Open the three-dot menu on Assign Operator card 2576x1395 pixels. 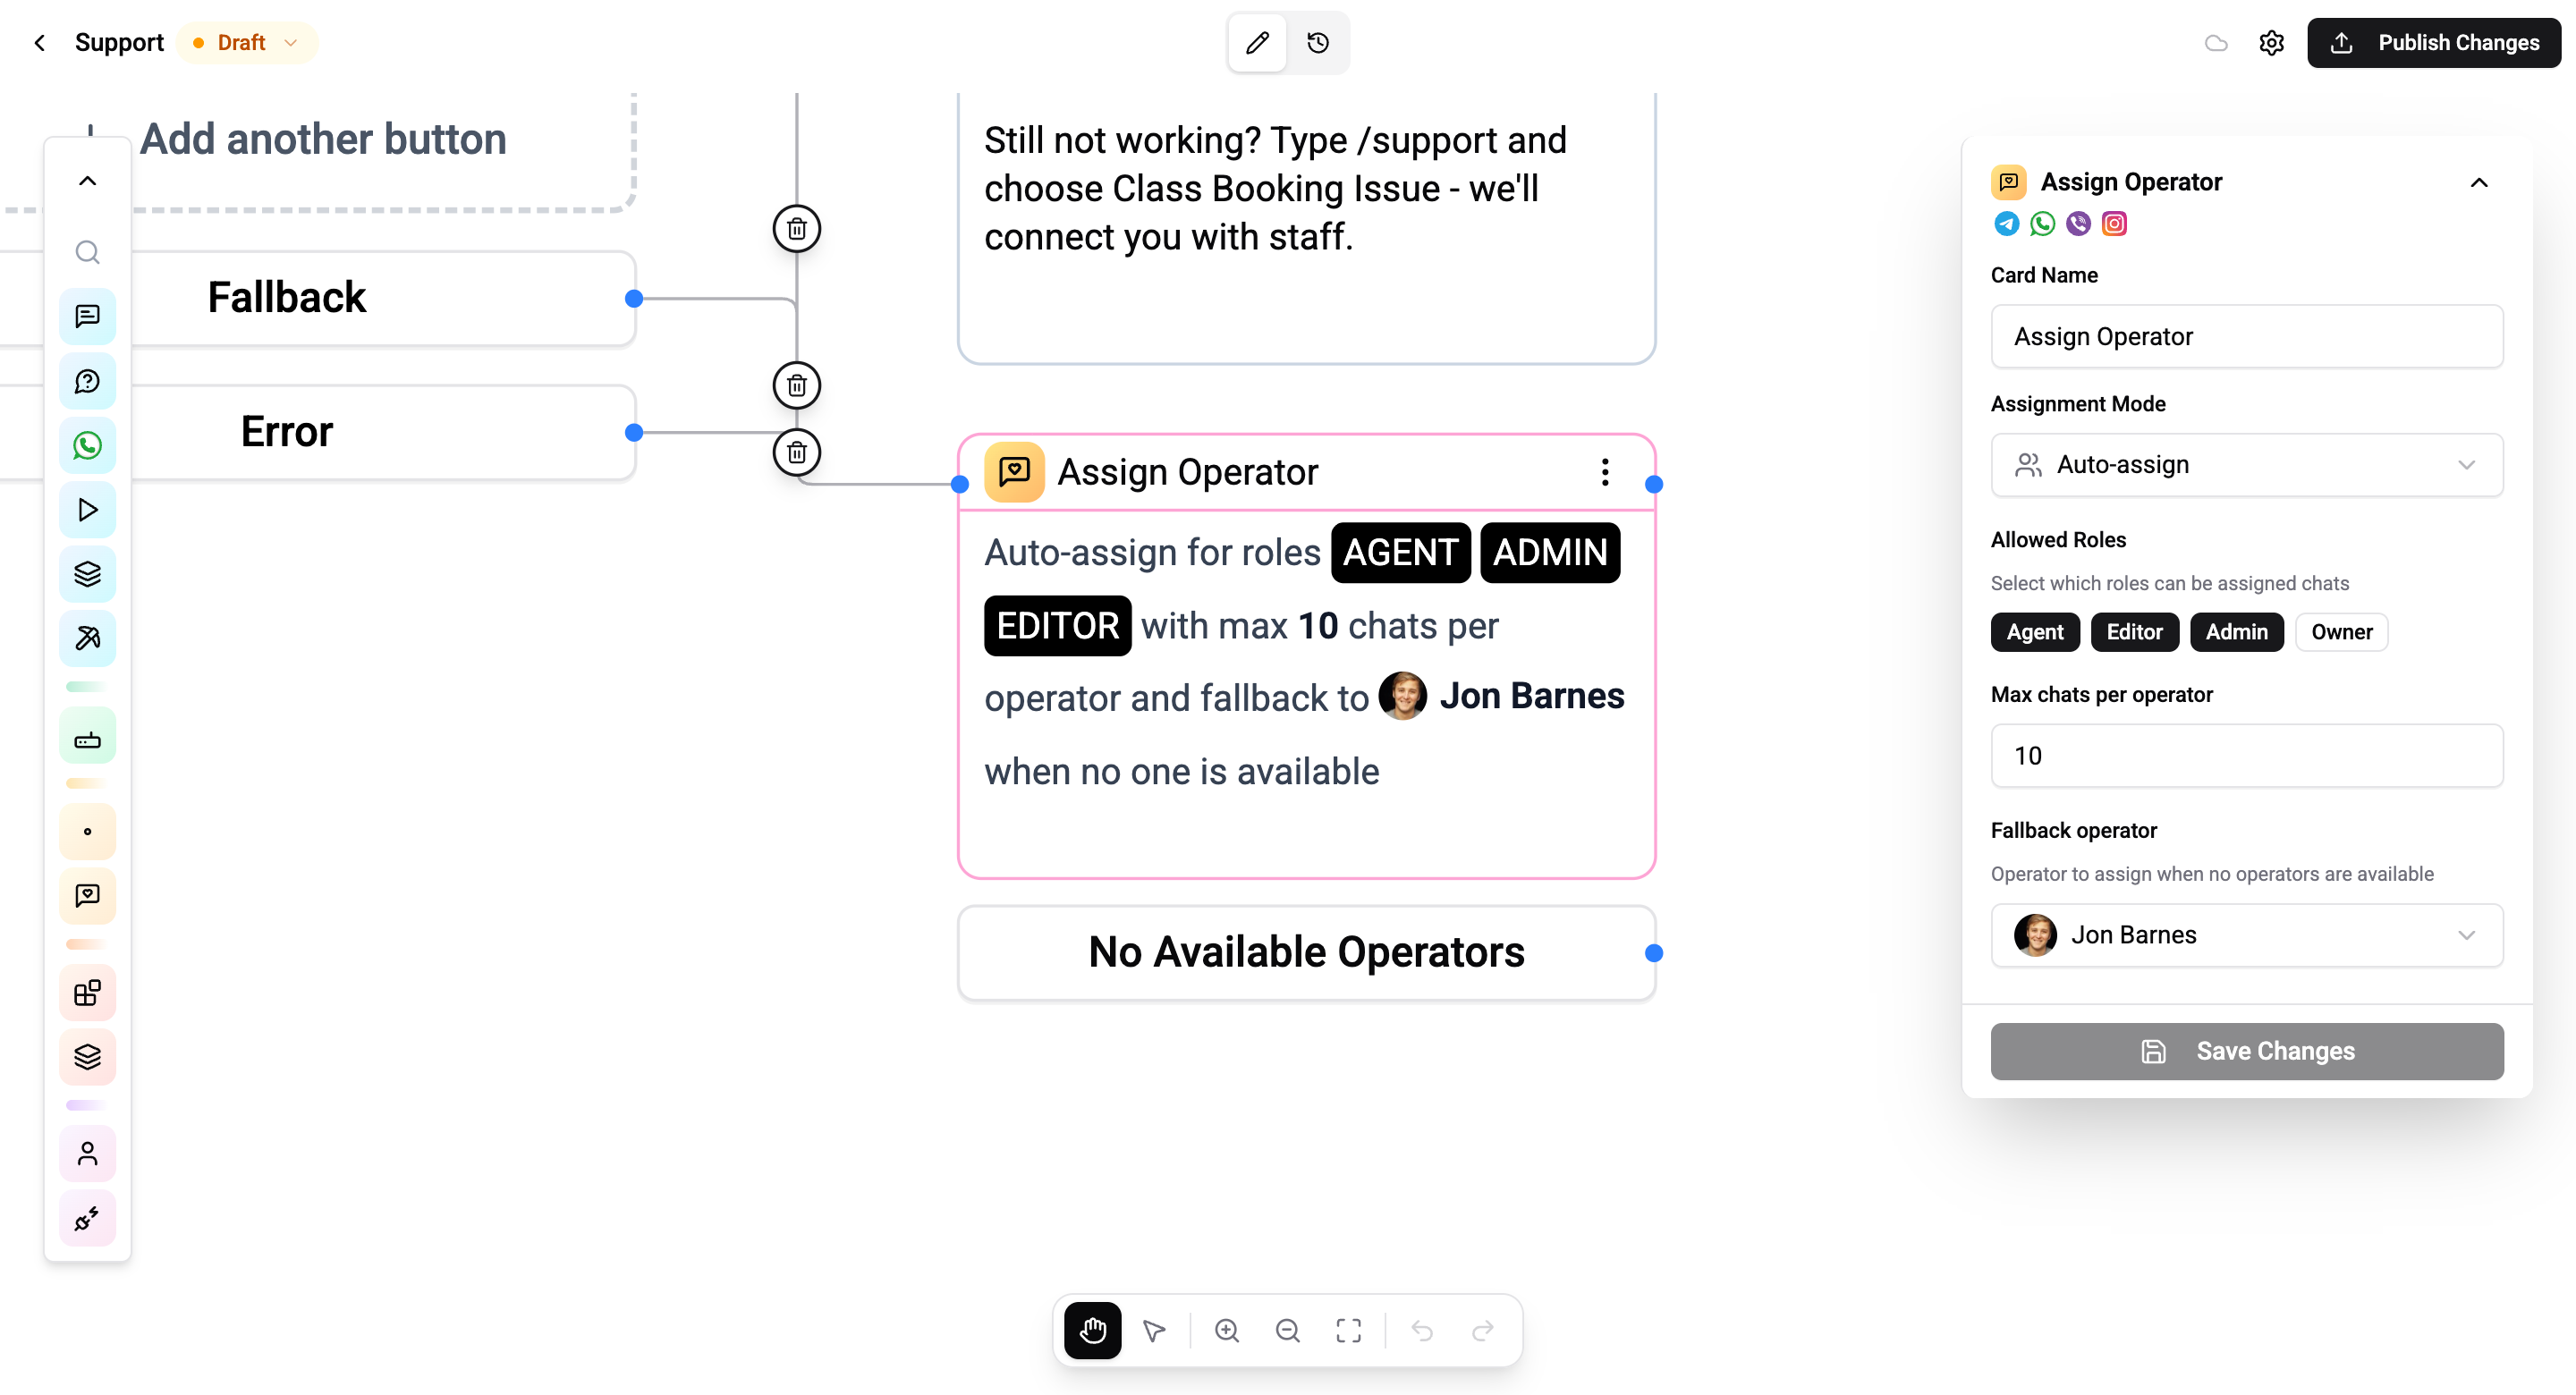point(1604,472)
